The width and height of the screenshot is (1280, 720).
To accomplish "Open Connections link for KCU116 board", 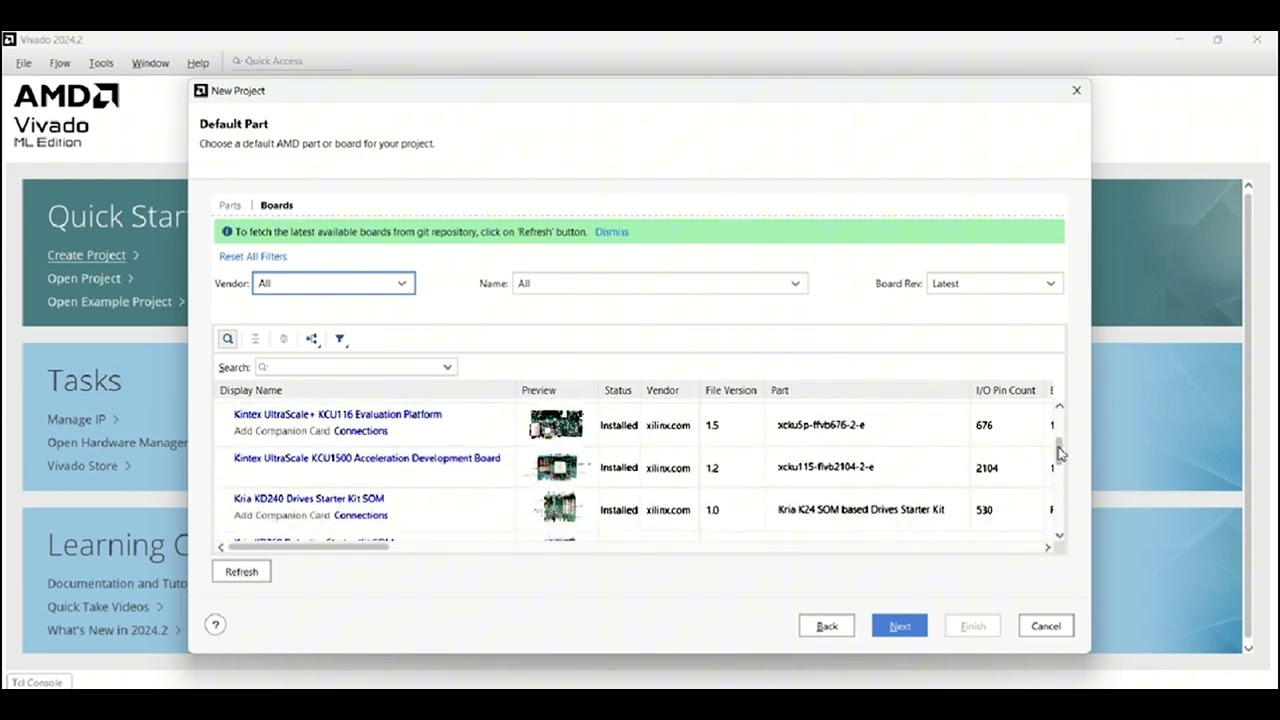I will (x=361, y=431).
